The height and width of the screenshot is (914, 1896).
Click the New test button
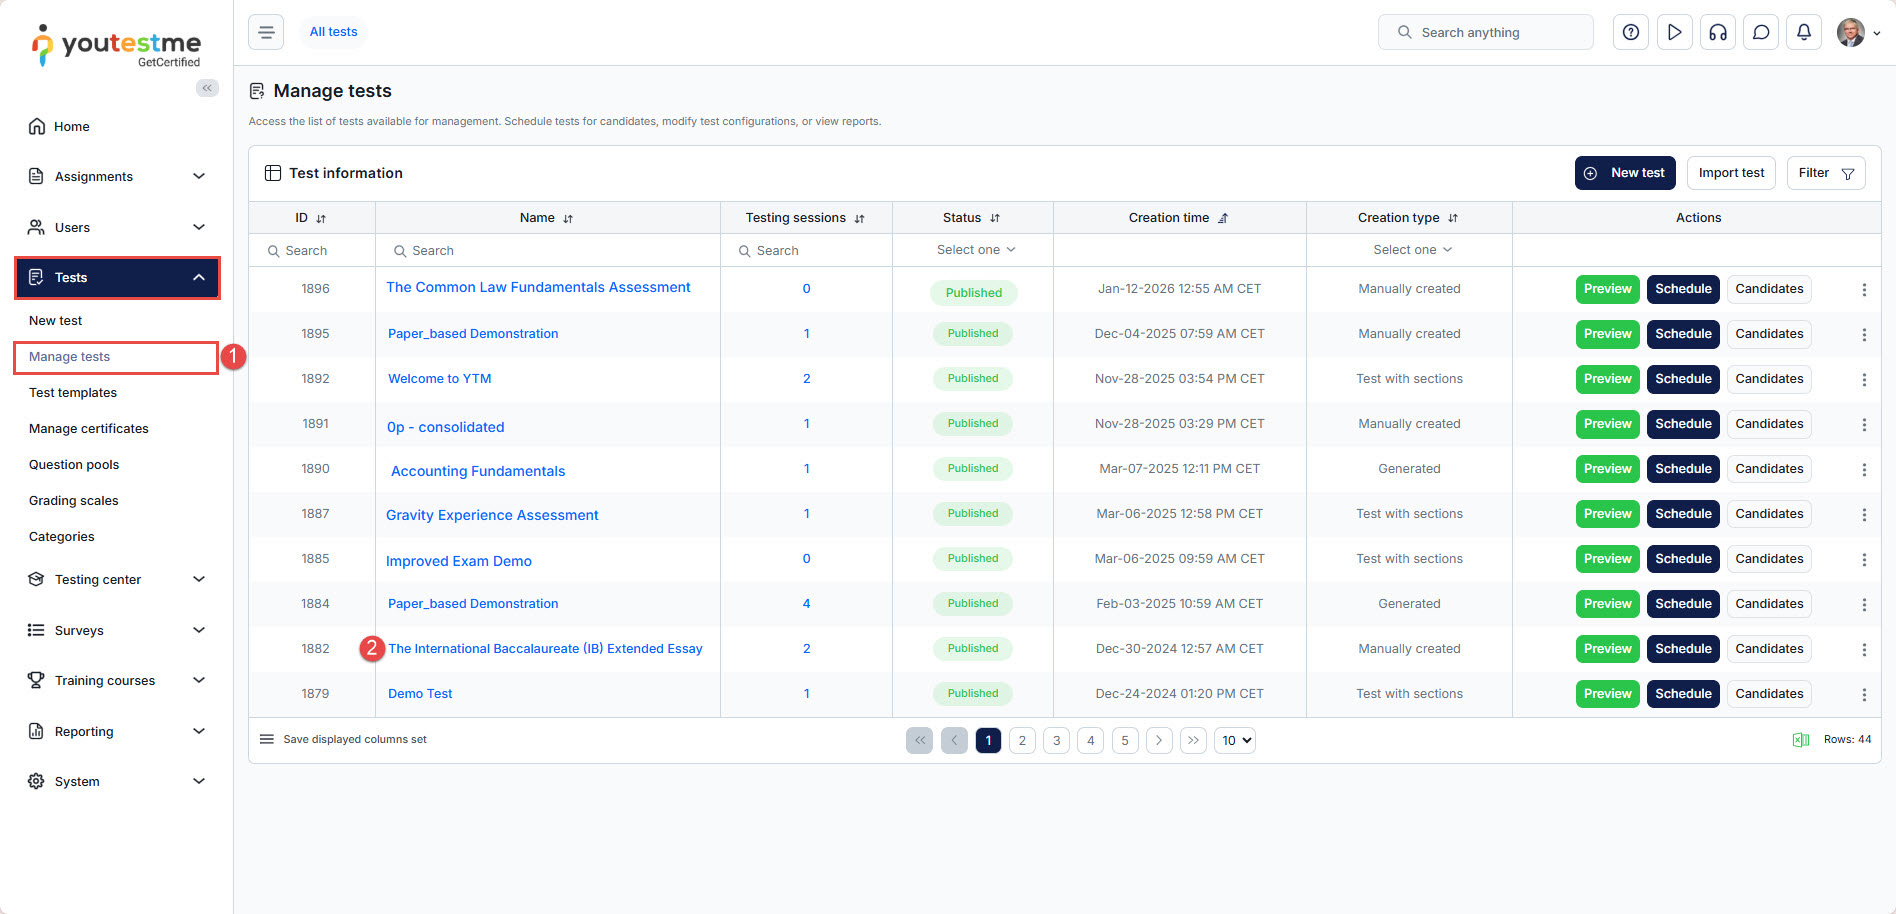1624,173
